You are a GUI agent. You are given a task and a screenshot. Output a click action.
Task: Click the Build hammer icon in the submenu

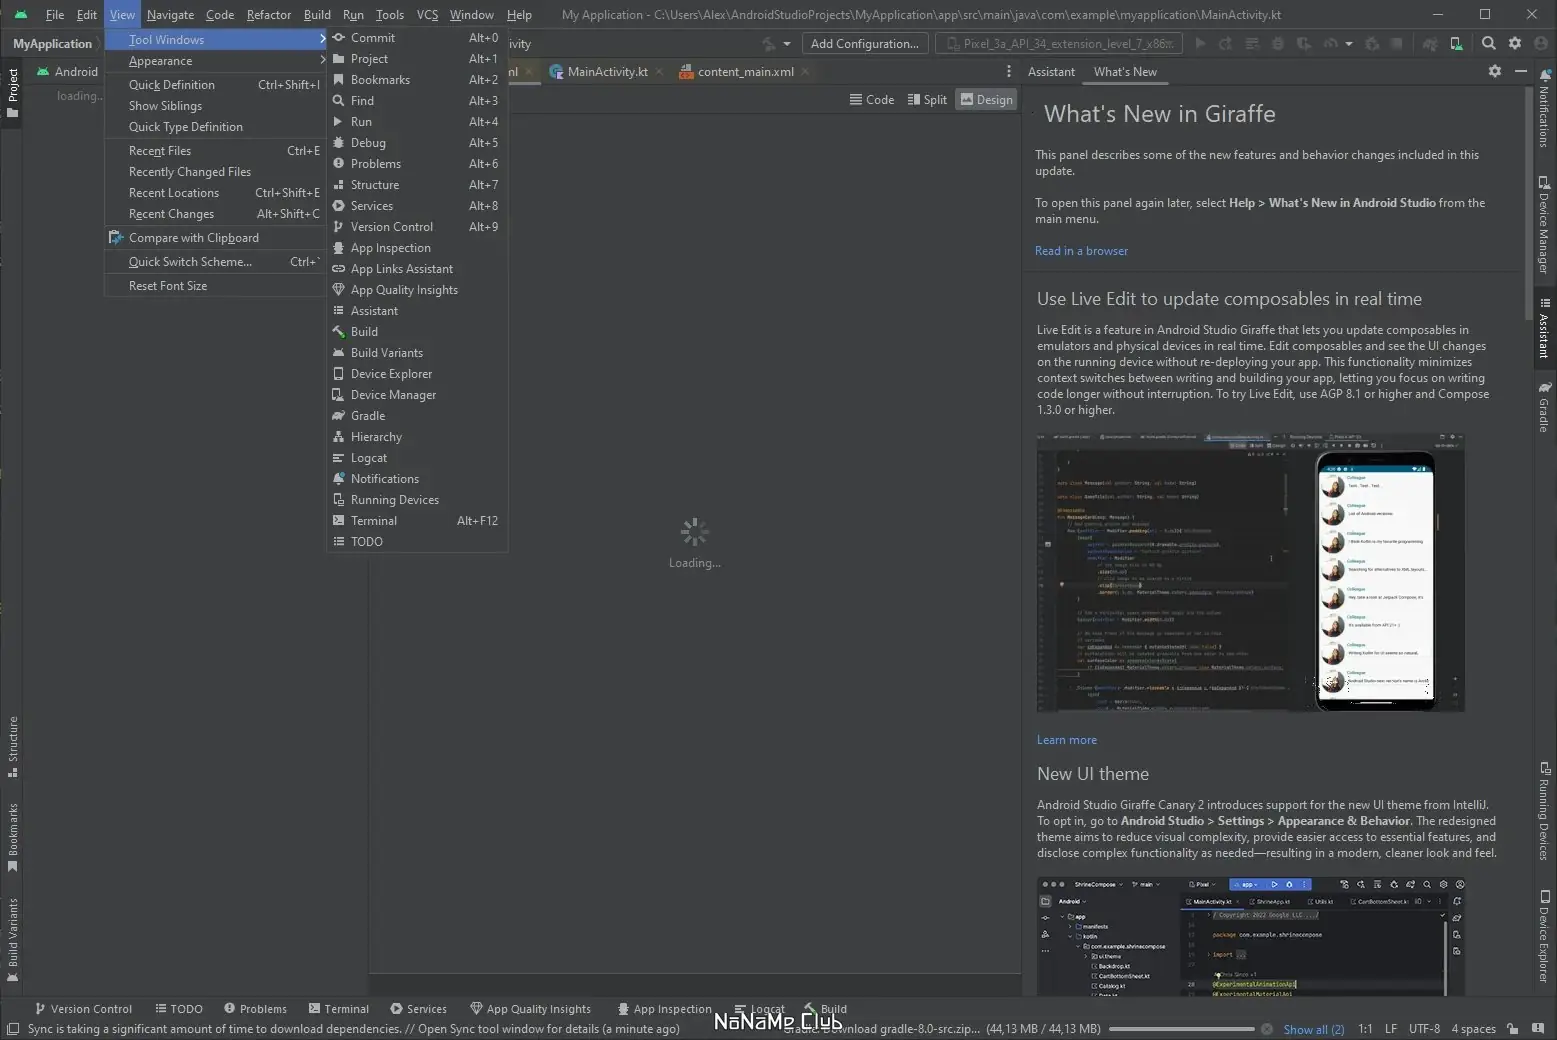coord(339,332)
